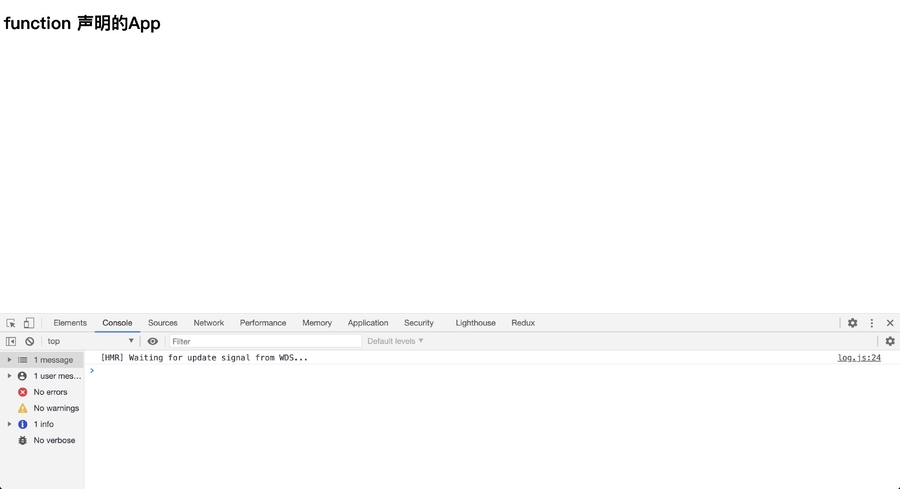Expand the 1 info group
Viewport: 900px width, 489px height.
pyautogui.click(x=10, y=424)
